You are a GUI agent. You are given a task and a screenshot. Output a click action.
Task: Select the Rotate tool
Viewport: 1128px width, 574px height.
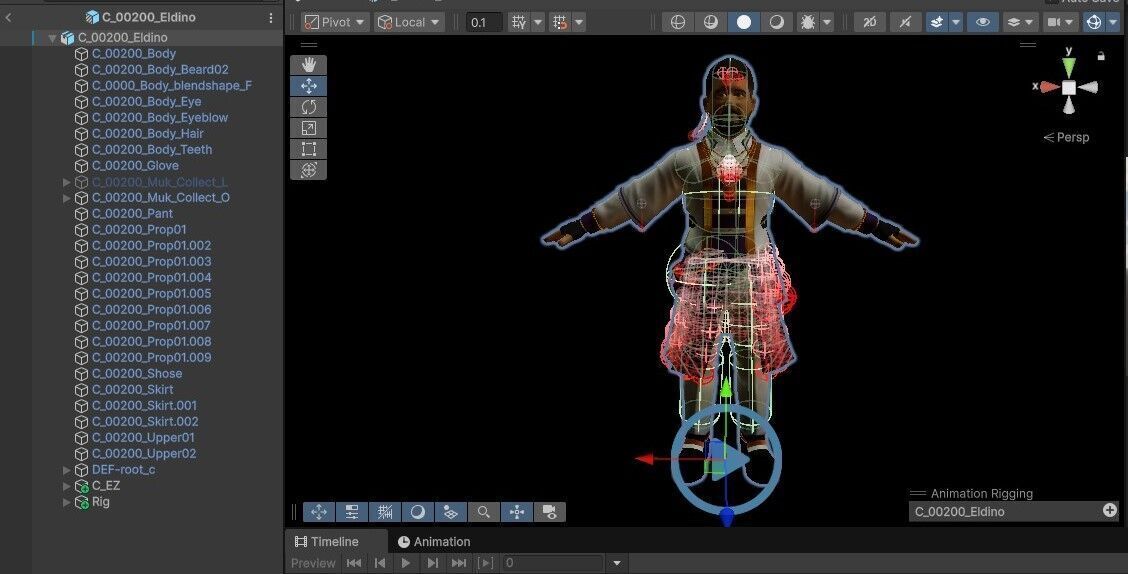click(x=309, y=107)
